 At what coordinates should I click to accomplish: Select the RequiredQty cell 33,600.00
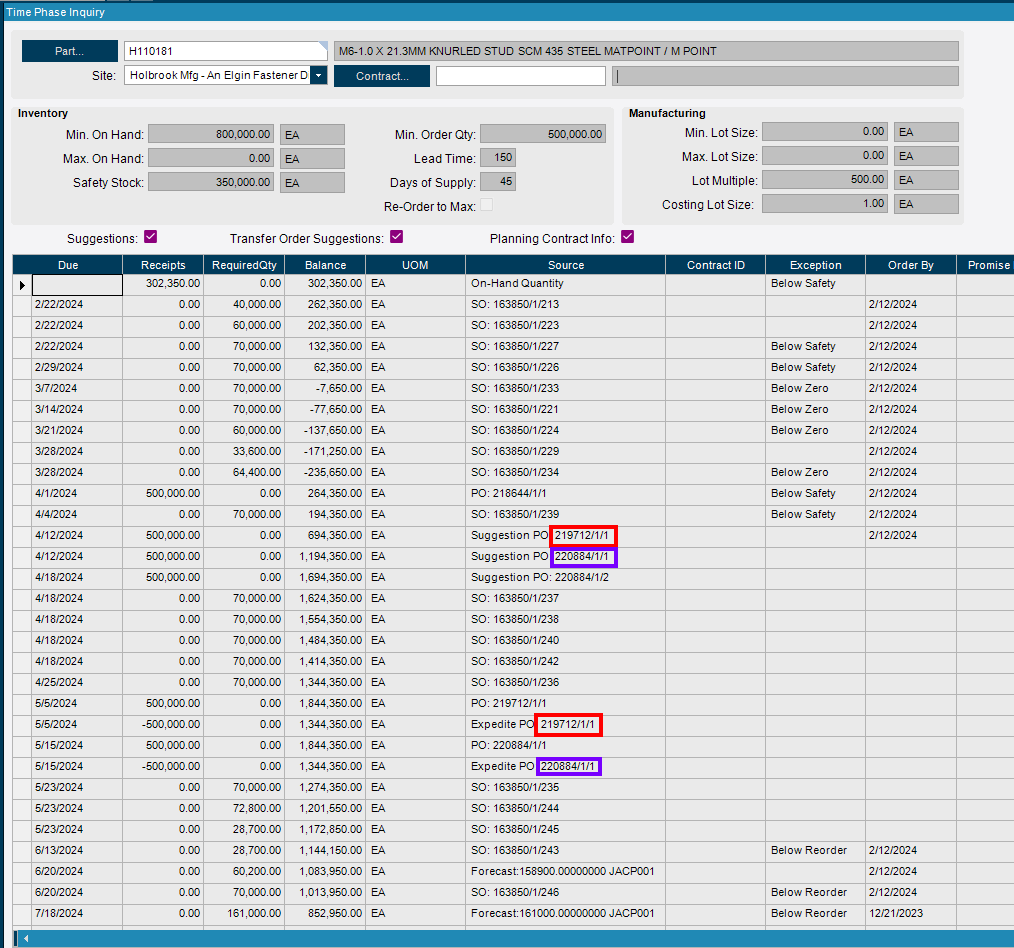pyautogui.click(x=244, y=451)
